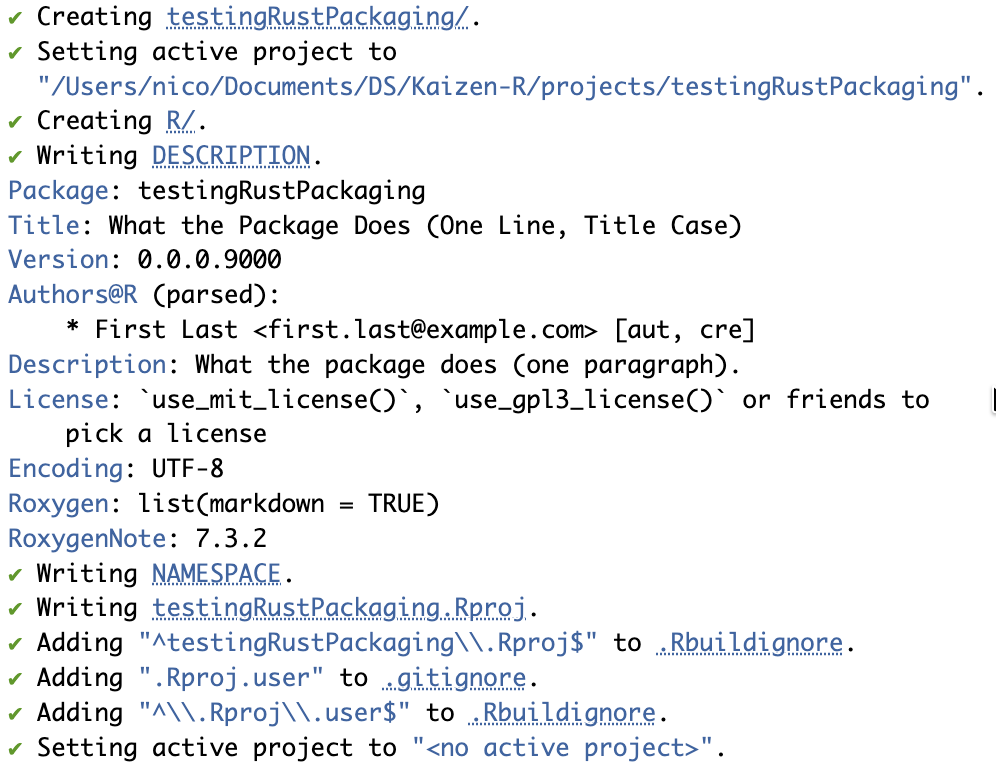Click checkmark beside "Creating R/"
The image size is (996, 768).
point(15,121)
